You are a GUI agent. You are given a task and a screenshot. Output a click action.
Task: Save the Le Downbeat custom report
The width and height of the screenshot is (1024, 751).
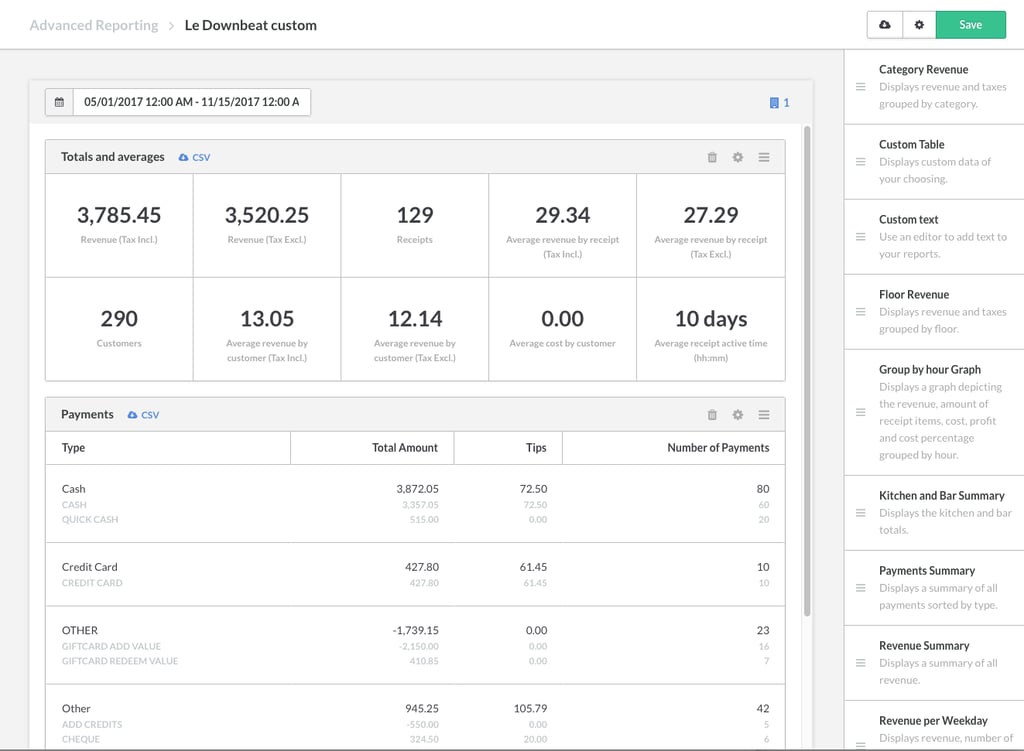pyautogui.click(x=970, y=25)
